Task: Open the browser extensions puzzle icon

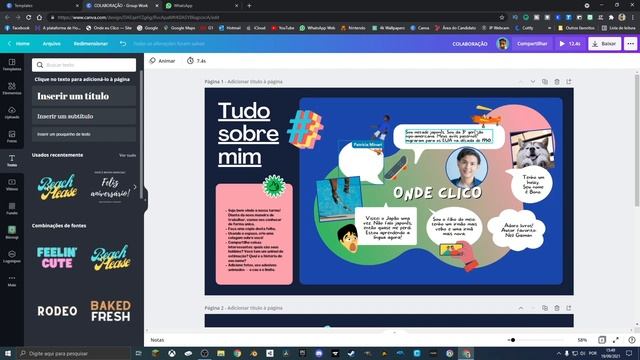Action: coord(611,18)
